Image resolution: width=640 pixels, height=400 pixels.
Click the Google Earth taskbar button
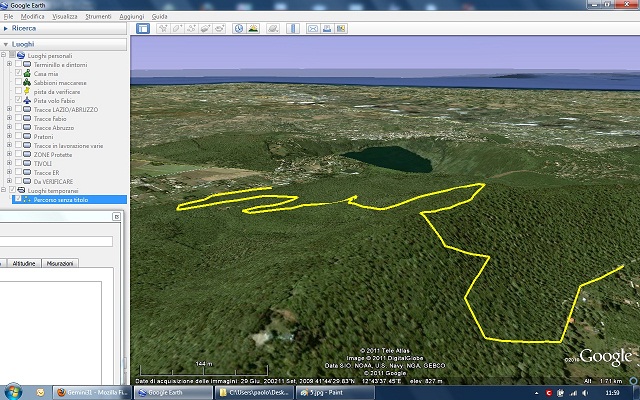[x=173, y=393]
